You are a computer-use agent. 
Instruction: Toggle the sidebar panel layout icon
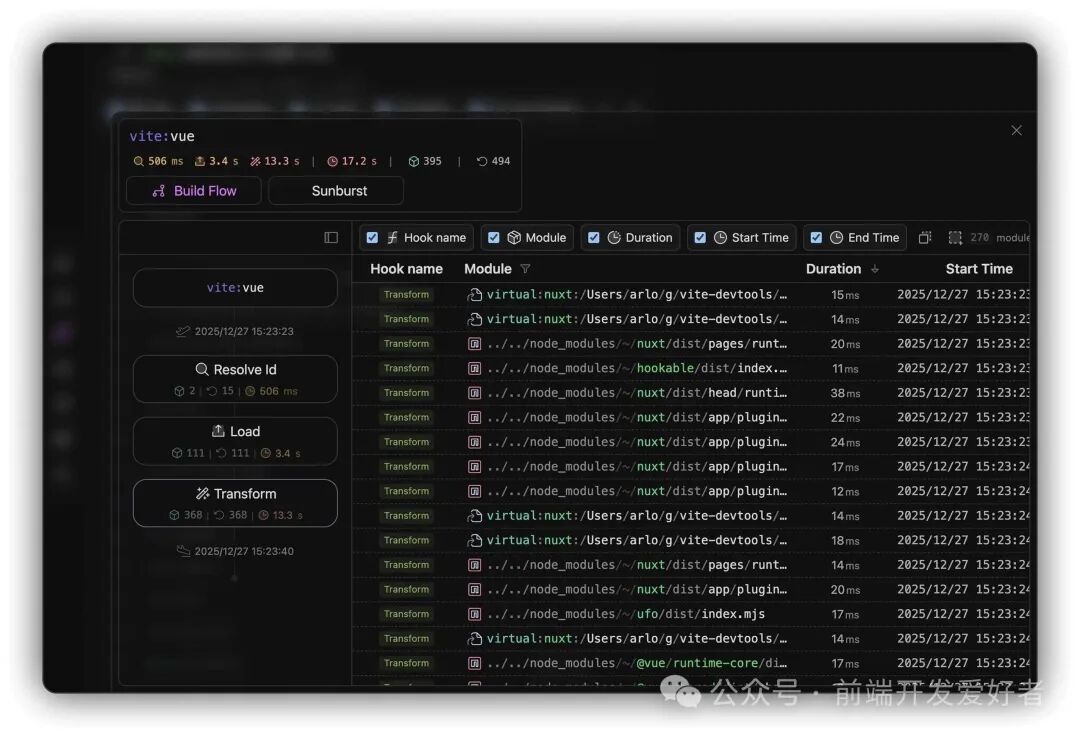point(331,237)
